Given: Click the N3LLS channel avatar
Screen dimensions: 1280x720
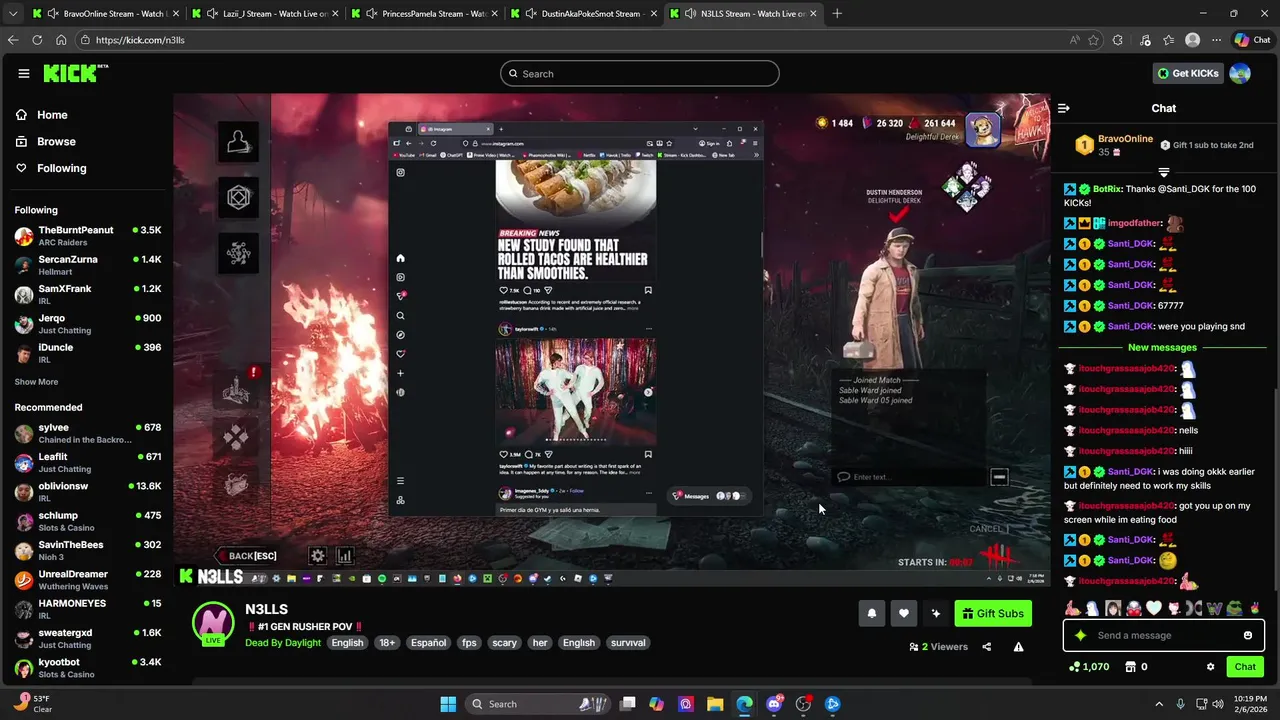Looking at the screenshot, I should [213, 623].
